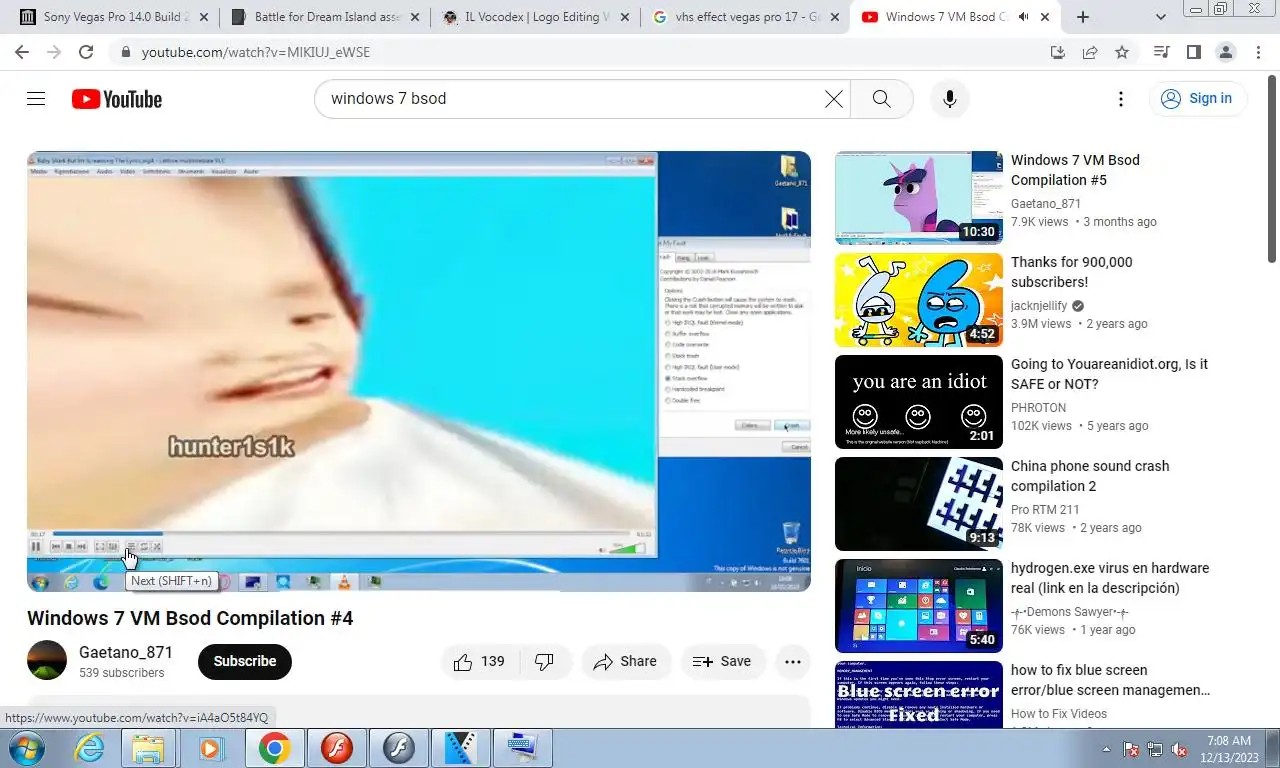Open Windows Media Player from taskbar

point(211,748)
